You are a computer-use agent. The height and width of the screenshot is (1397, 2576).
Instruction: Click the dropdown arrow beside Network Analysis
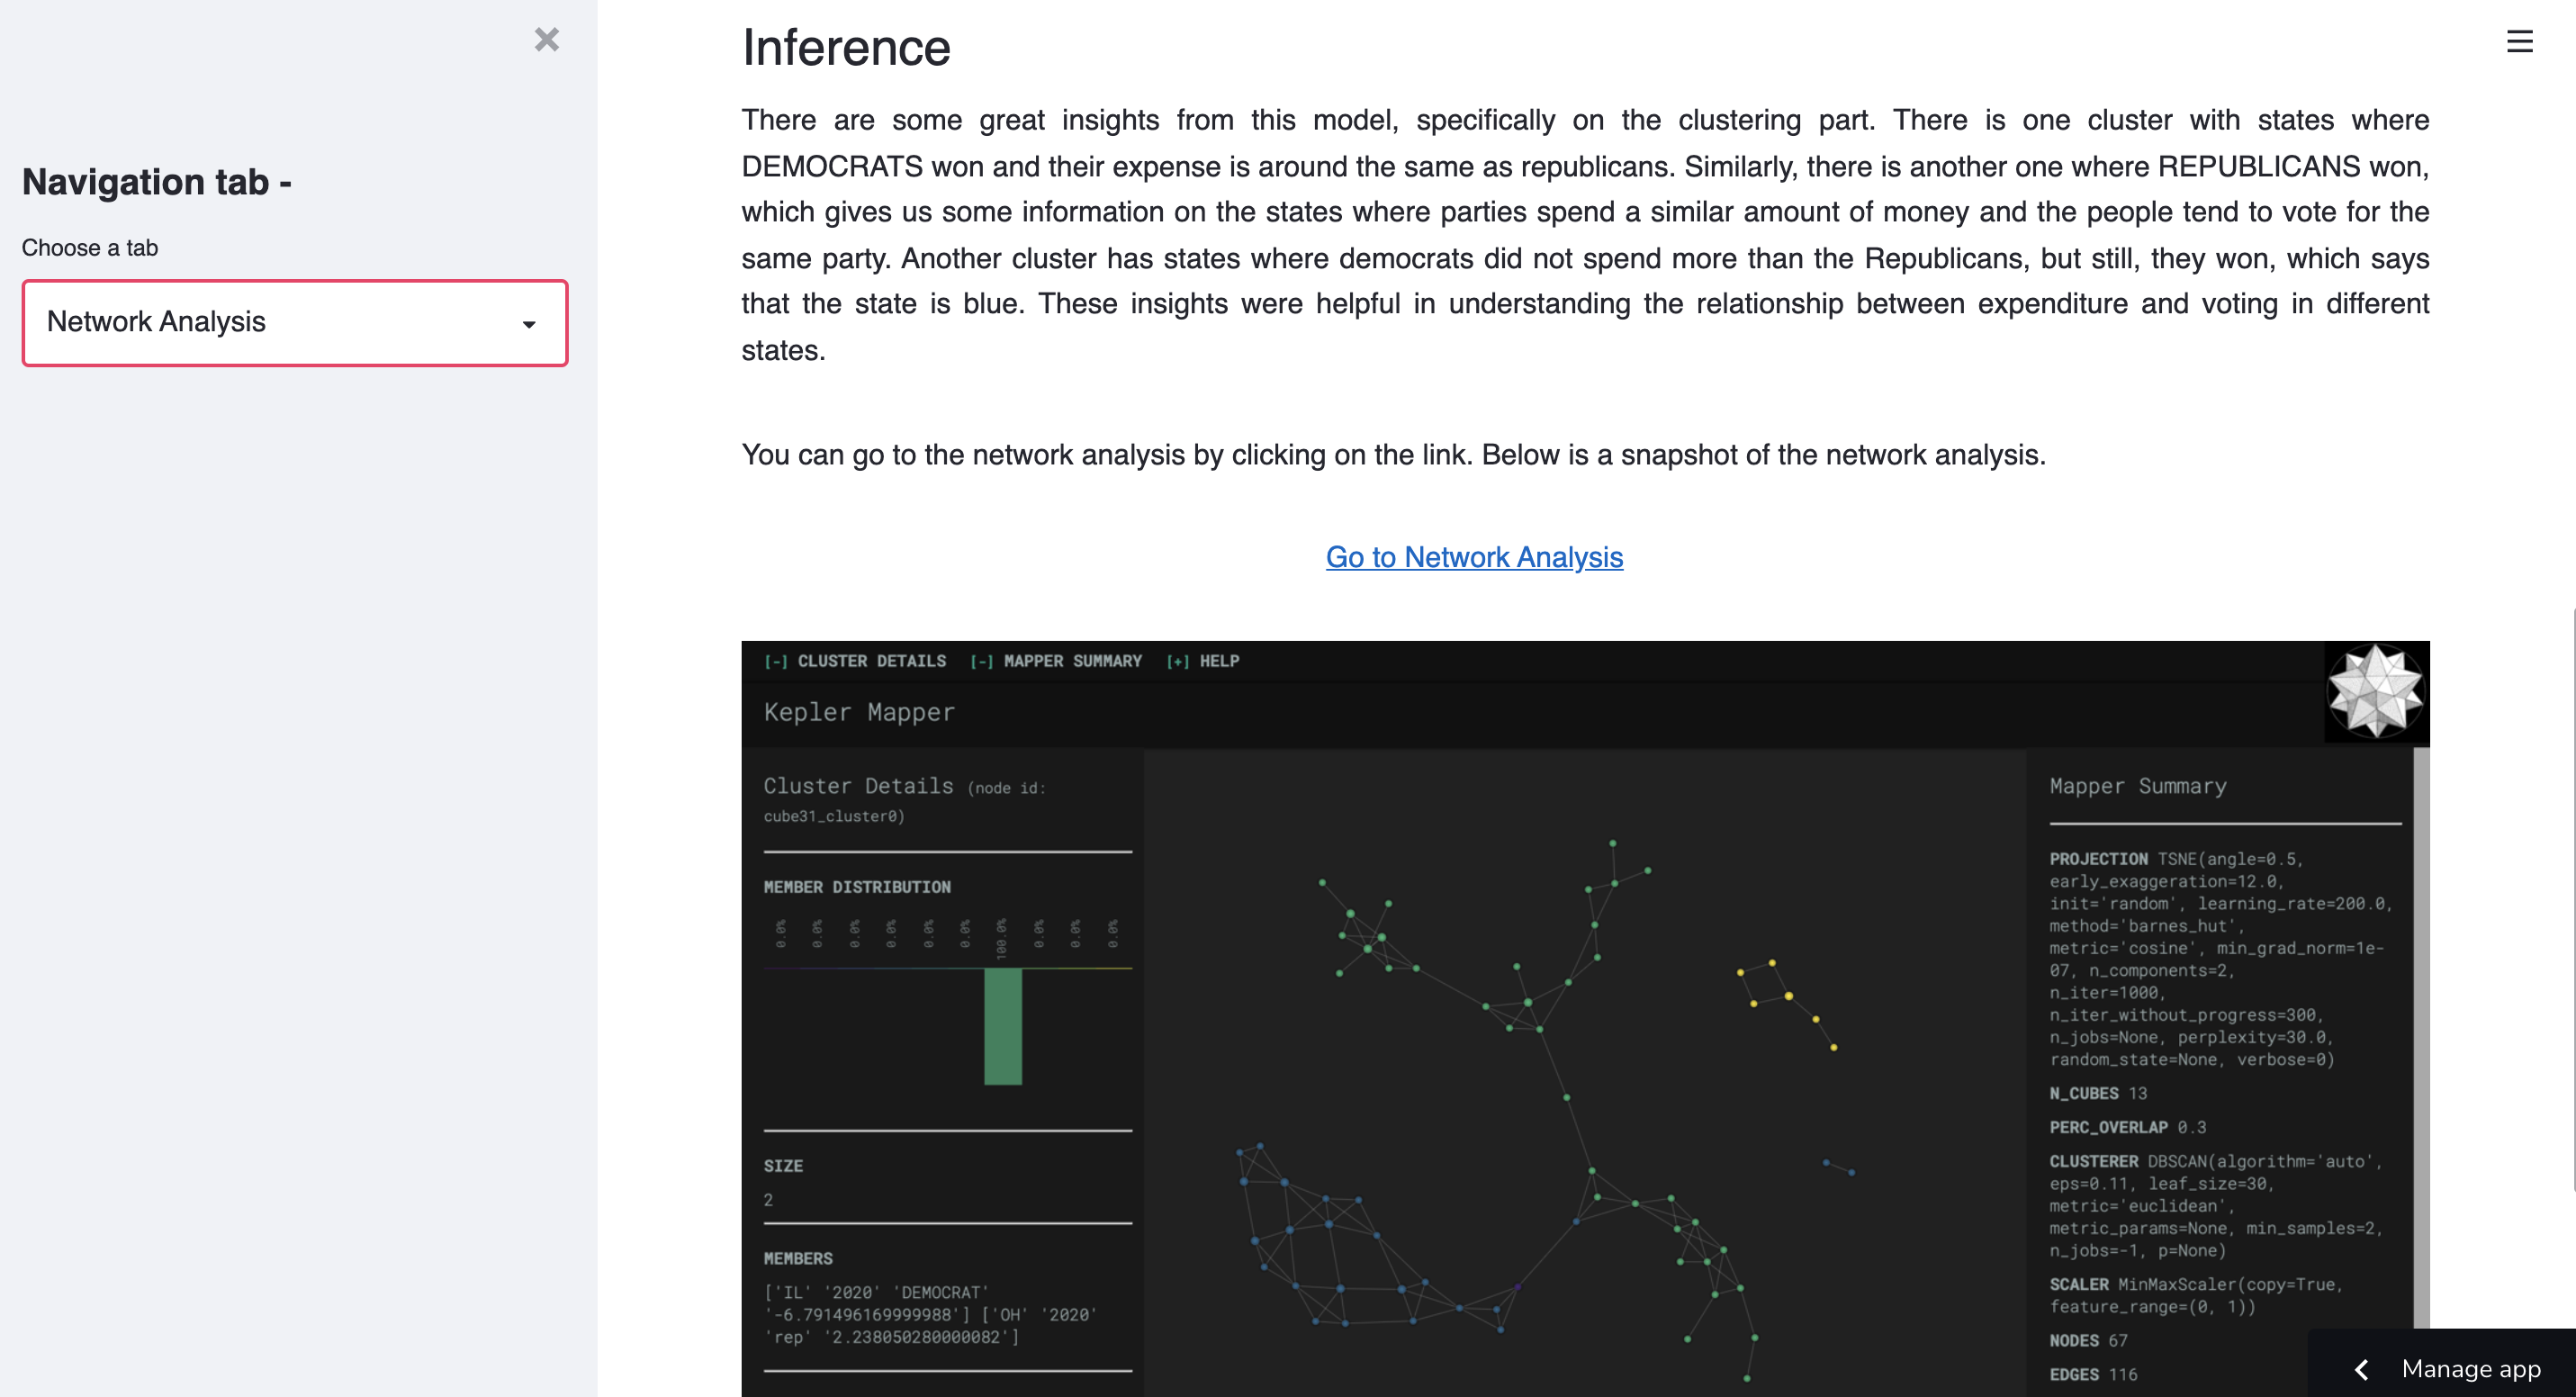click(529, 324)
